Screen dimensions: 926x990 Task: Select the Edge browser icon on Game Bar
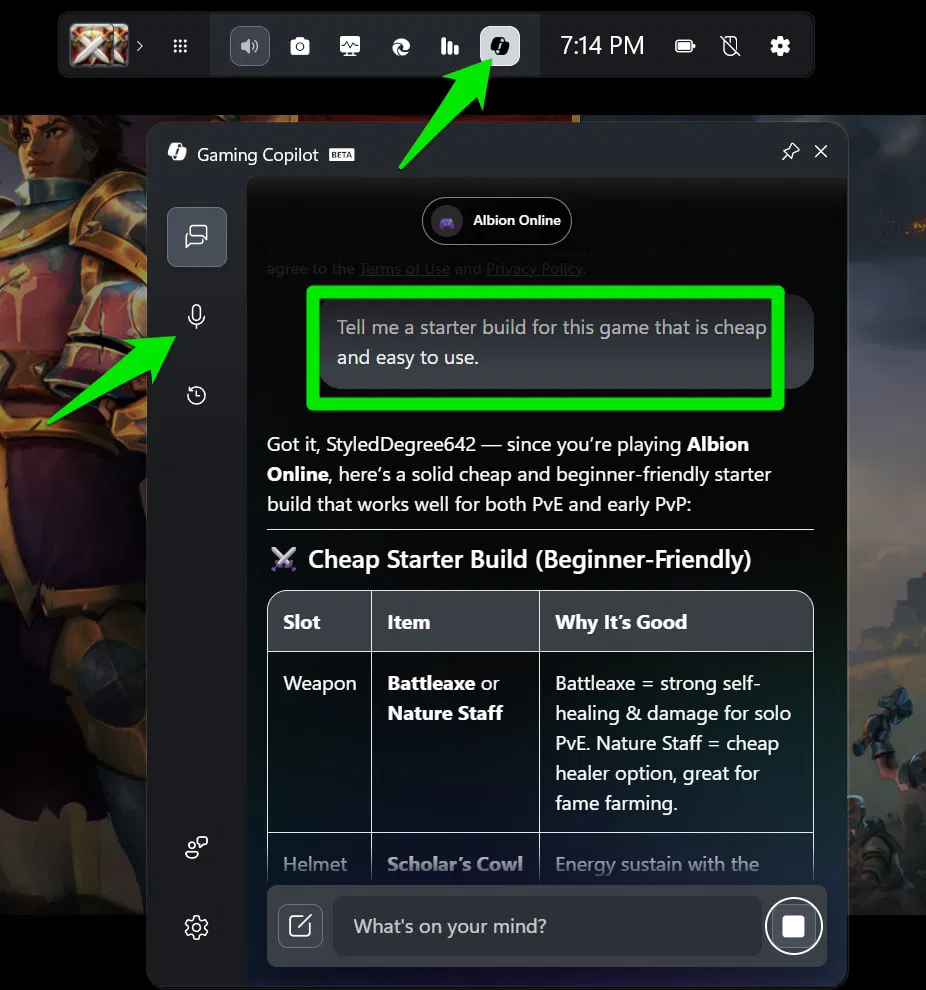(400, 45)
